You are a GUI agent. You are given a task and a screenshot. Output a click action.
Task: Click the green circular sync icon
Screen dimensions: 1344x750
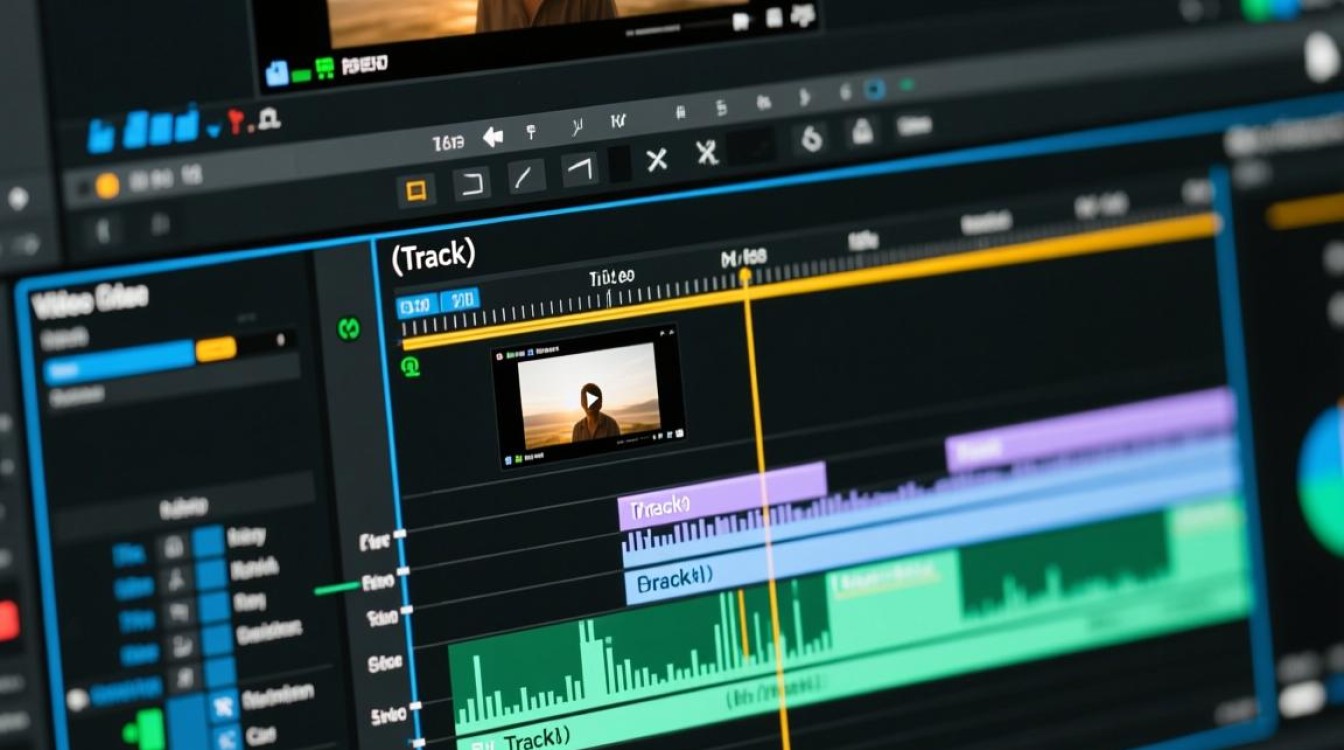click(349, 327)
